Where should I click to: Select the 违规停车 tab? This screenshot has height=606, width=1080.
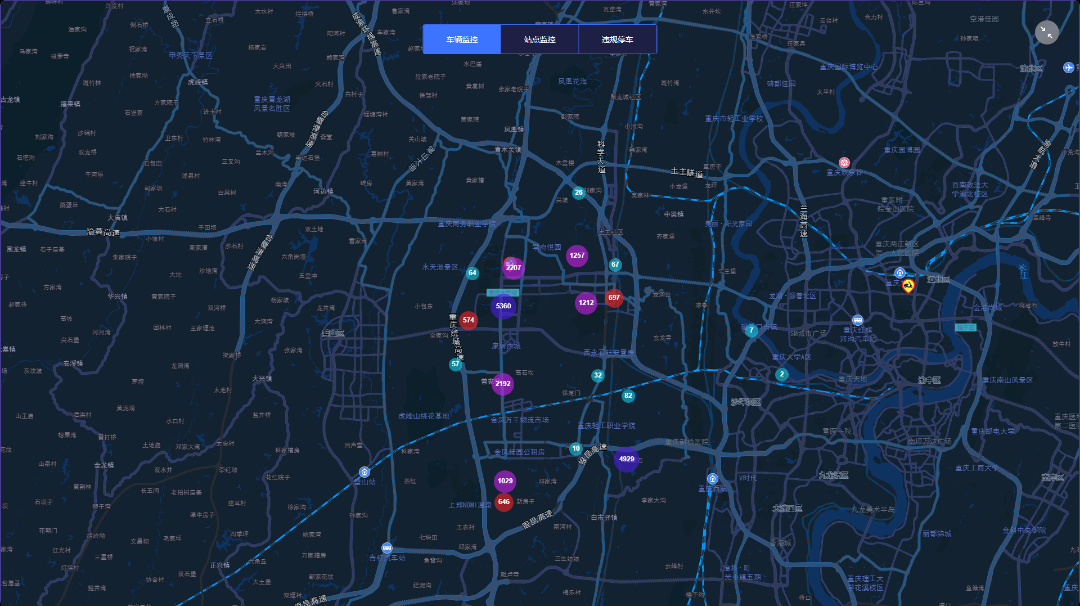pyautogui.click(x=617, y=40)
